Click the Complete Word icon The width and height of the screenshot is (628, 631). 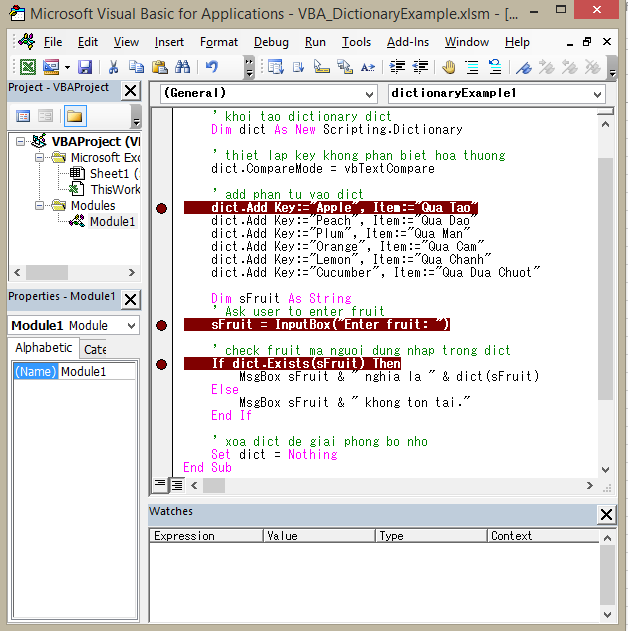pyautogui.click(x=368, y=67)
